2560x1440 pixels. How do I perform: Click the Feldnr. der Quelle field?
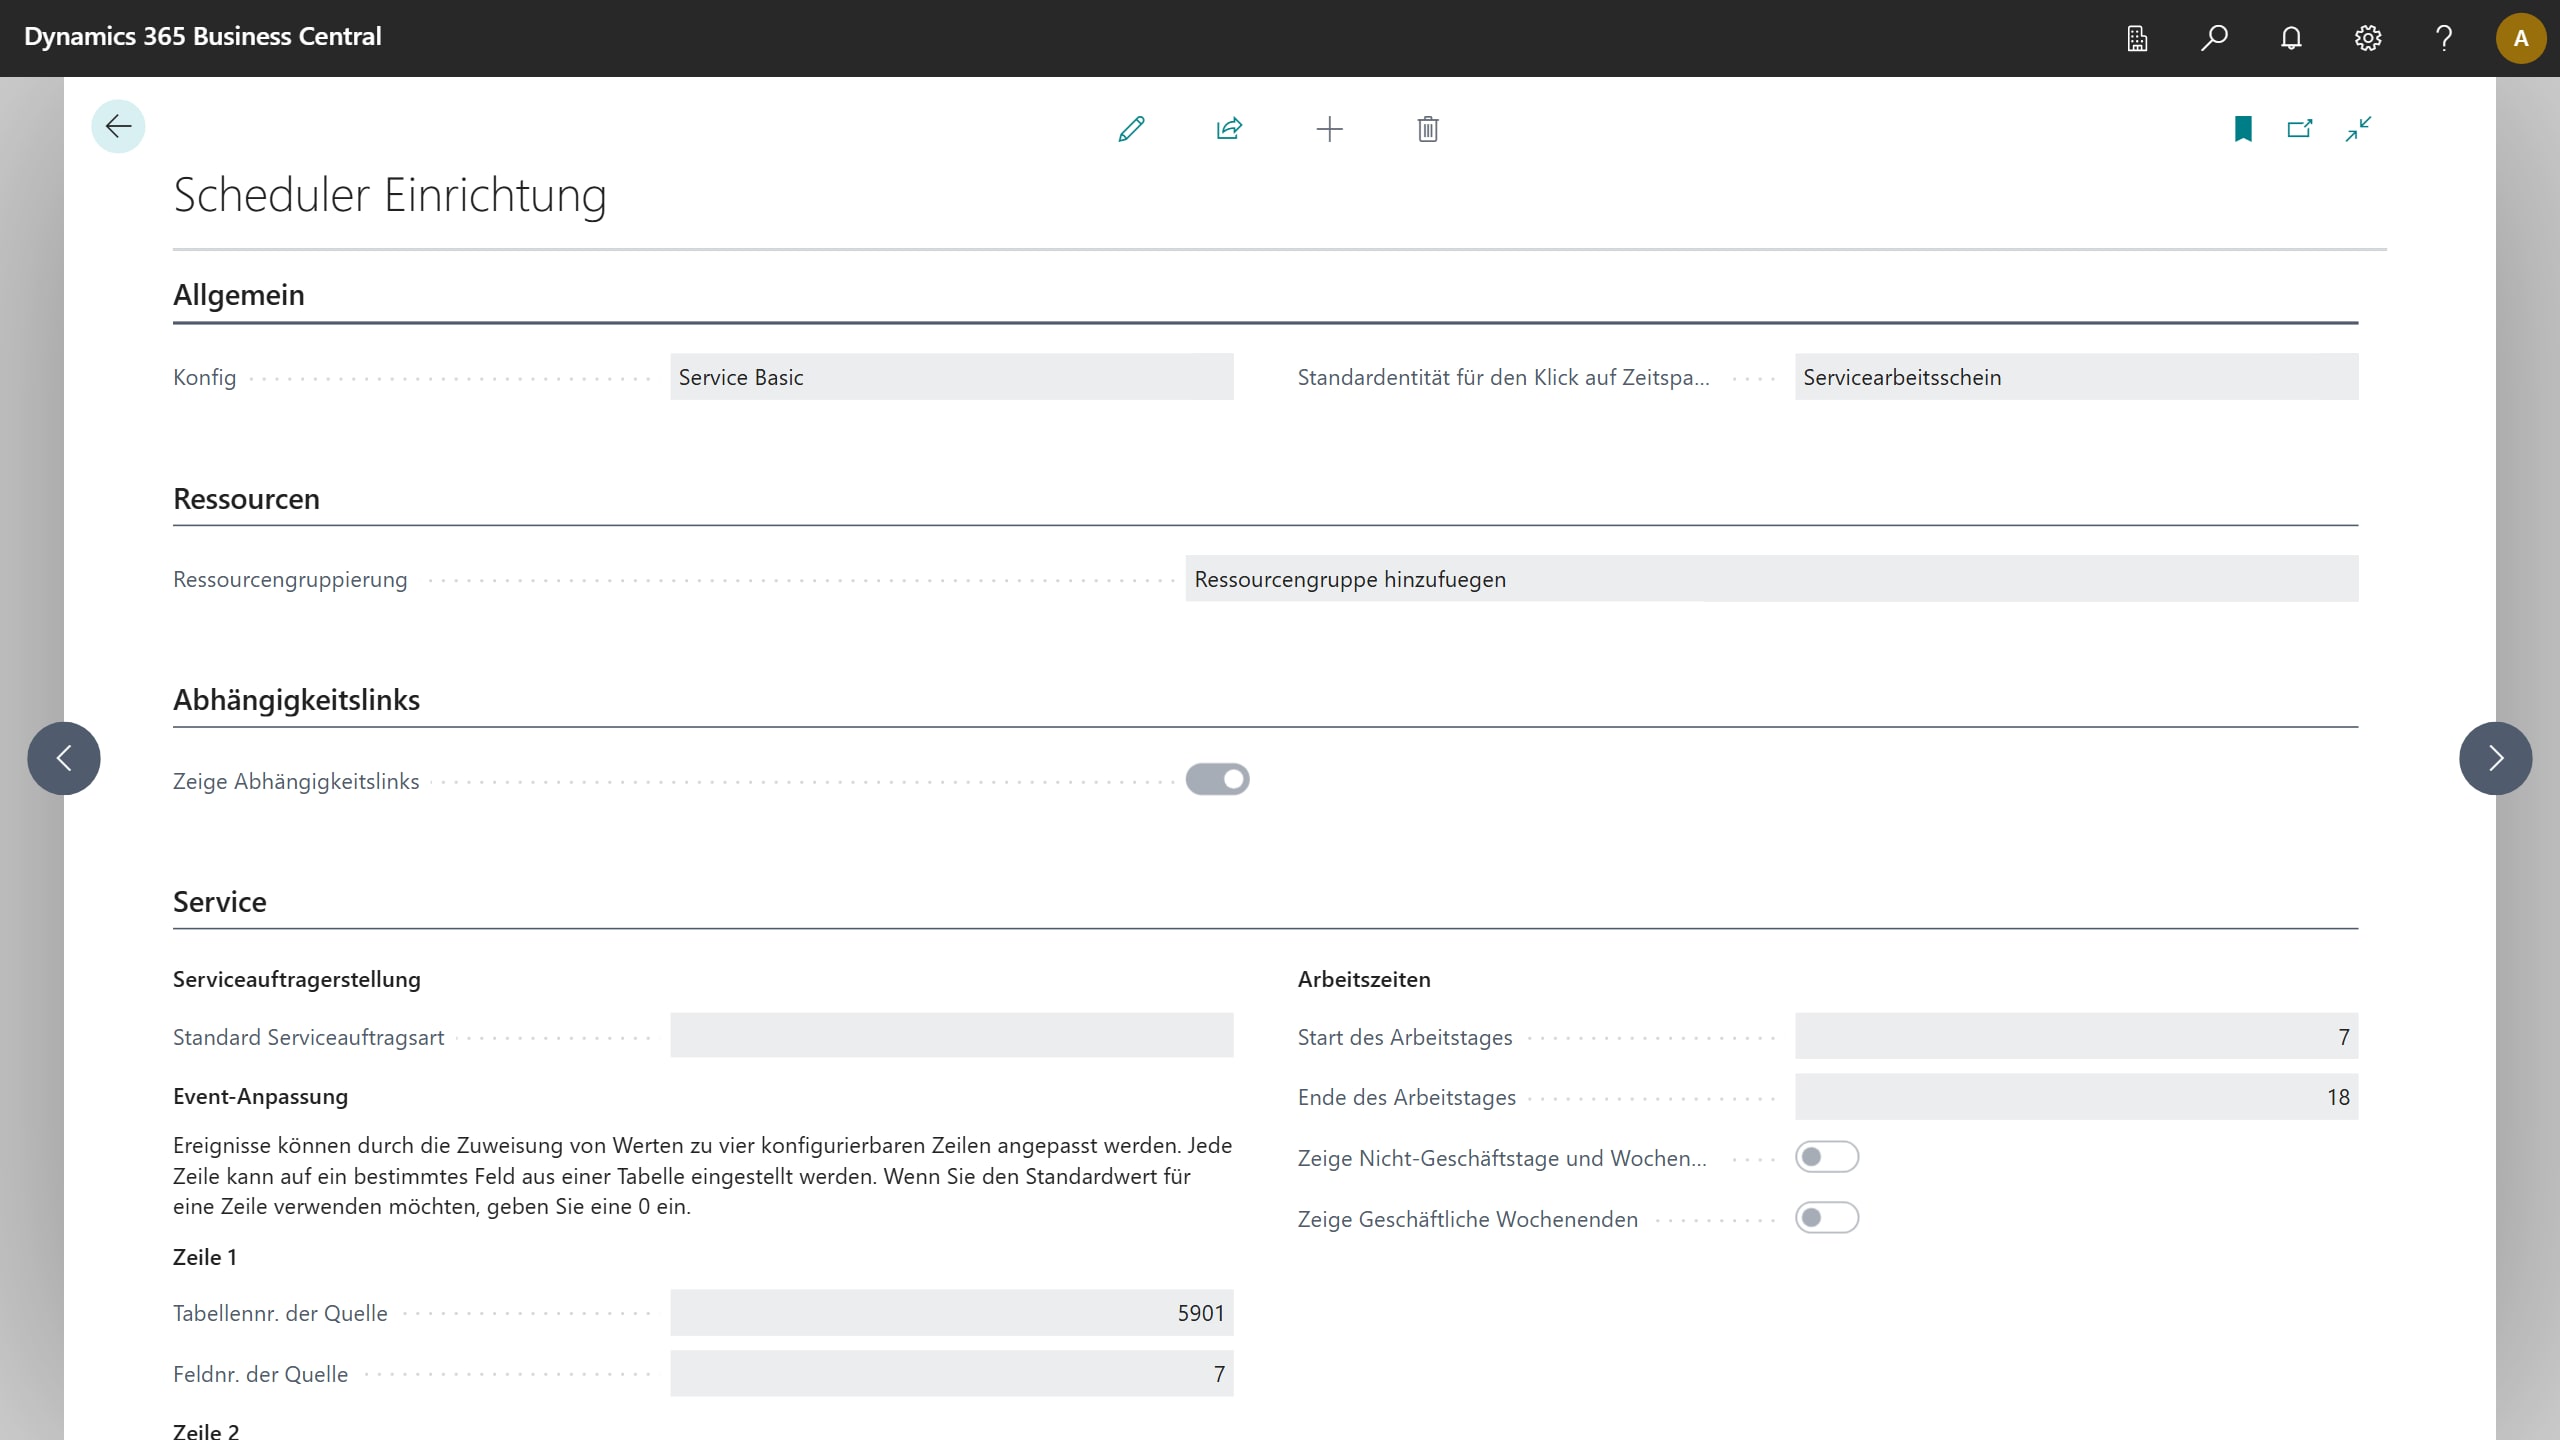tap(951, 1374)
